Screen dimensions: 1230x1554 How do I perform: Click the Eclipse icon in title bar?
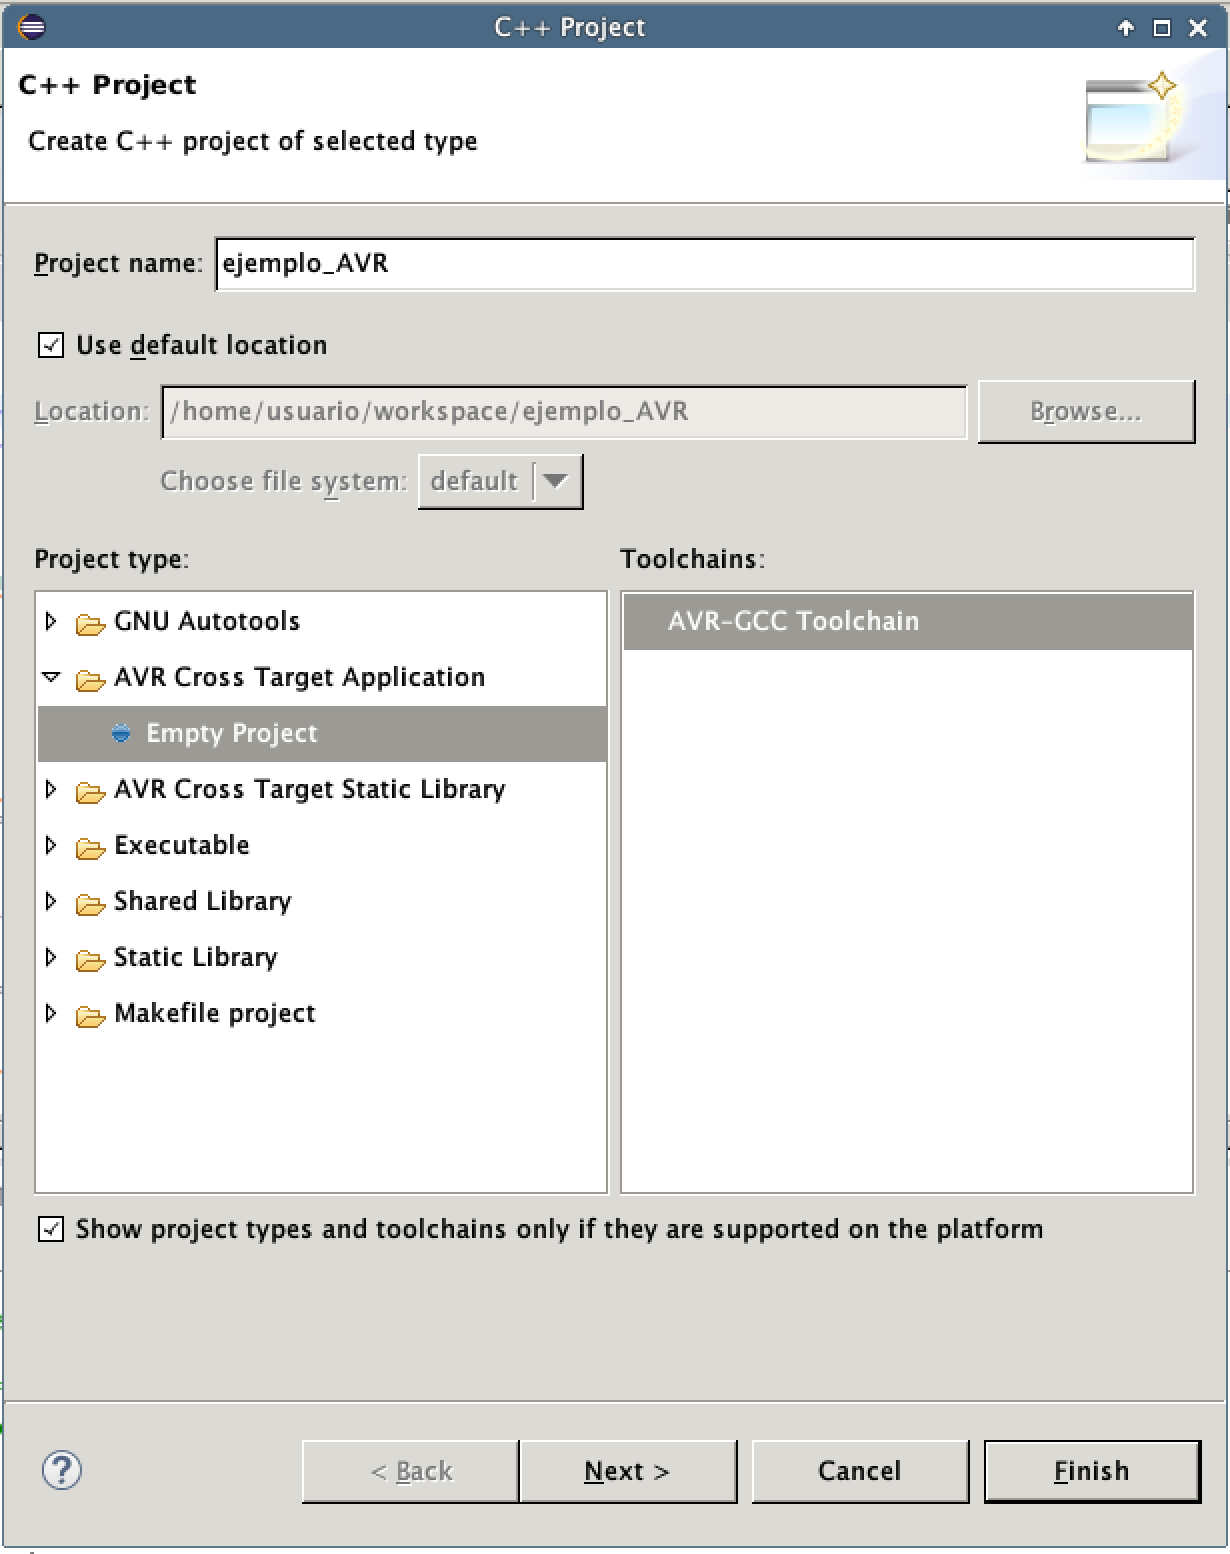[31, 26]
